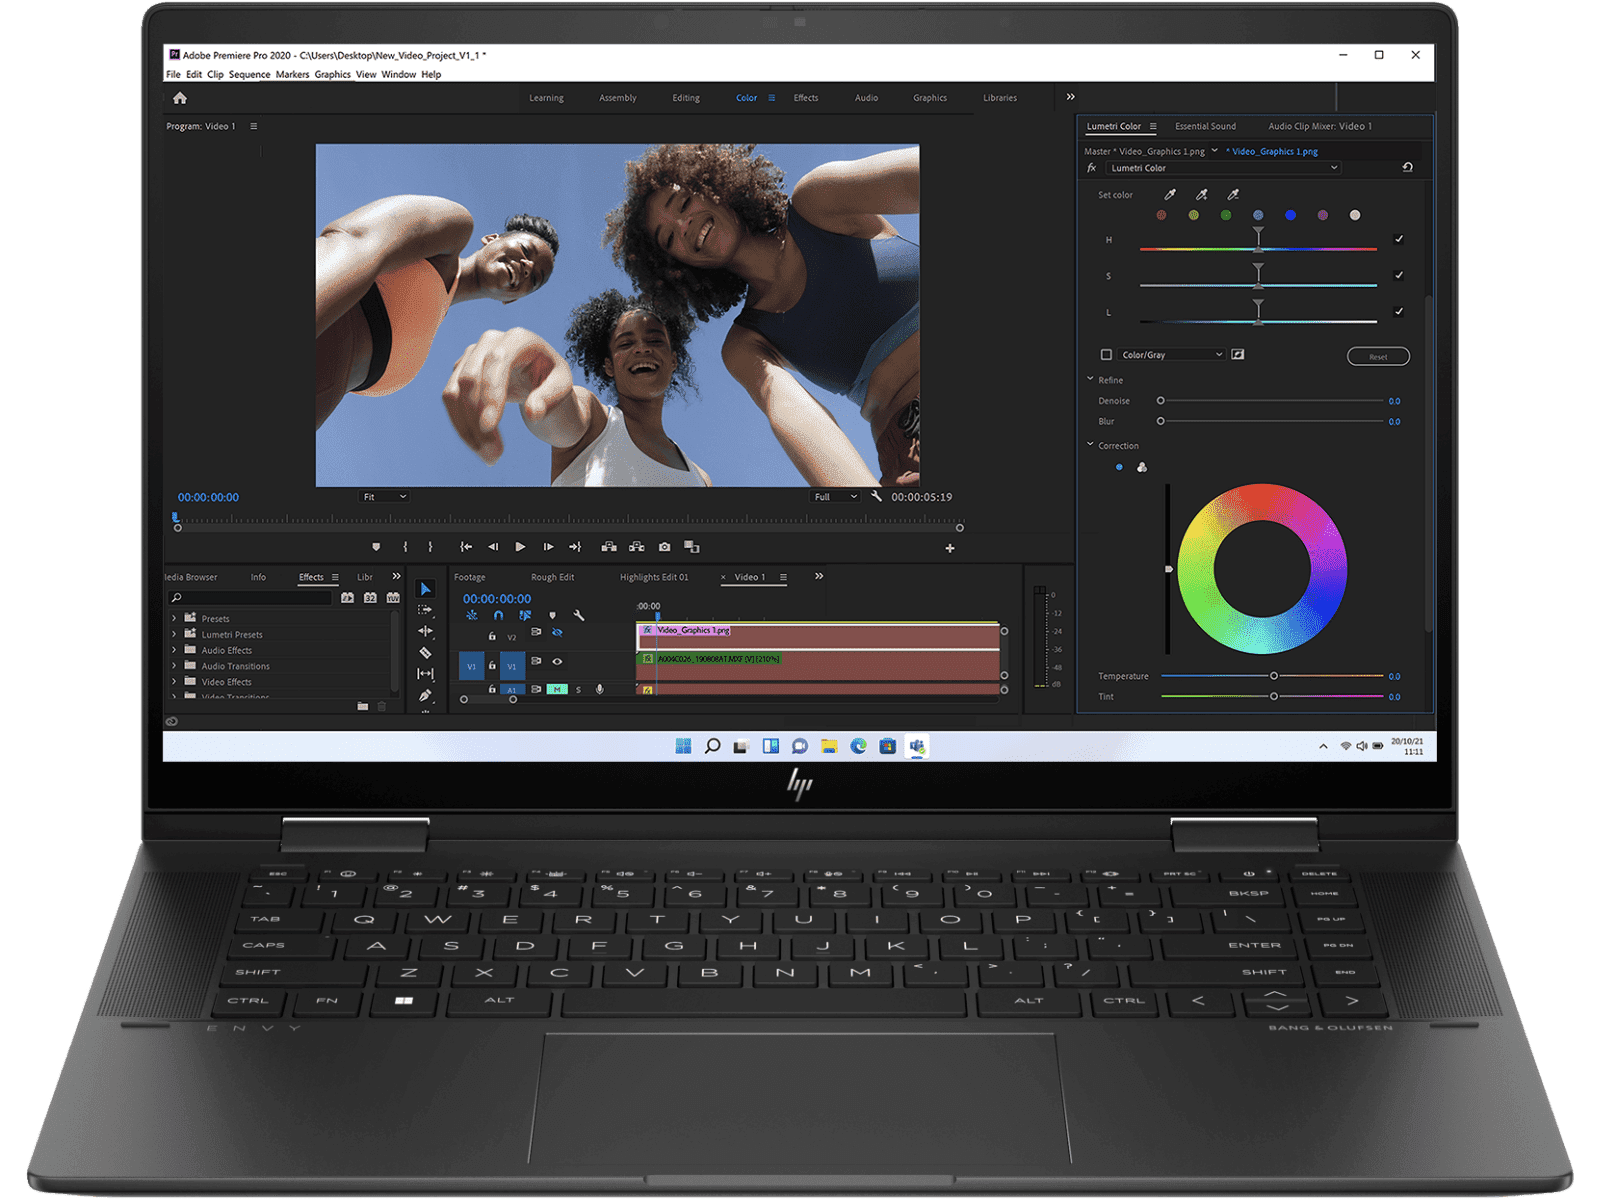1597x1200 pixels.
Task: Select the add-color eyedropper with plus sign
Action: coord(1202,194)
